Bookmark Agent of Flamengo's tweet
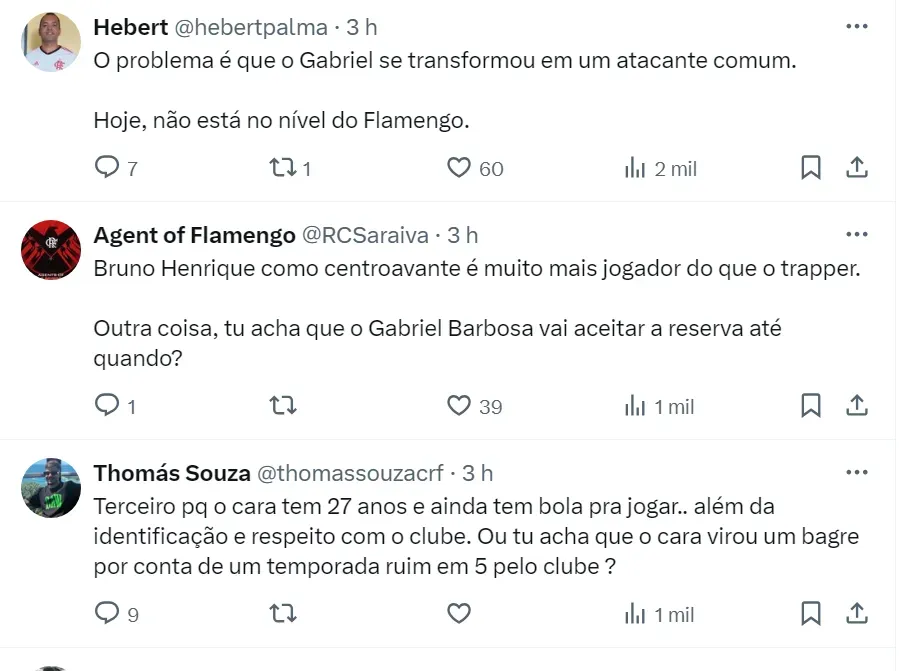 click(811, 406)
